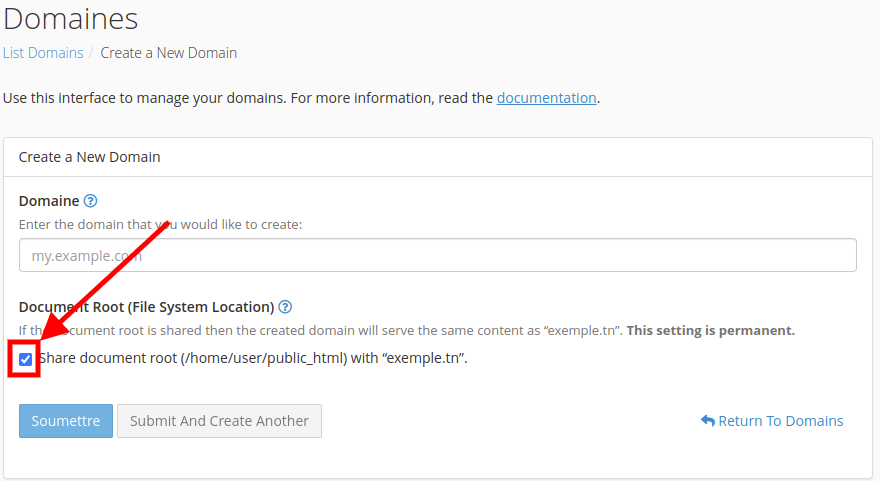Follow the Return To Domains link

[x=780, y=421]
